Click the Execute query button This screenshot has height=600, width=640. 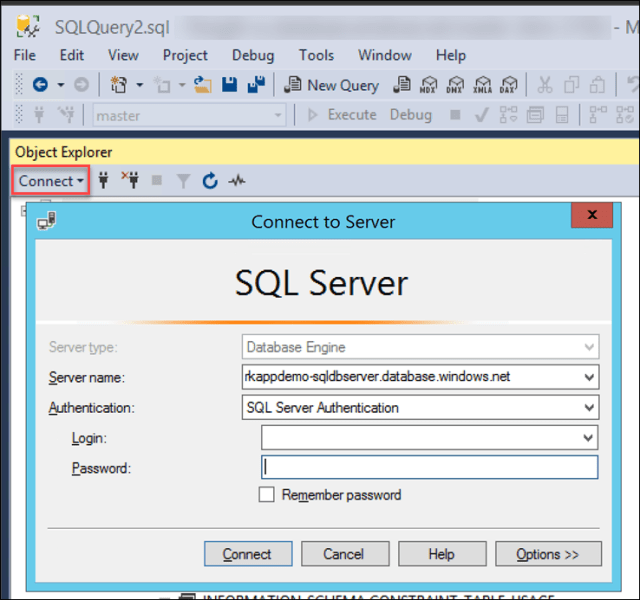coord(342,115)
